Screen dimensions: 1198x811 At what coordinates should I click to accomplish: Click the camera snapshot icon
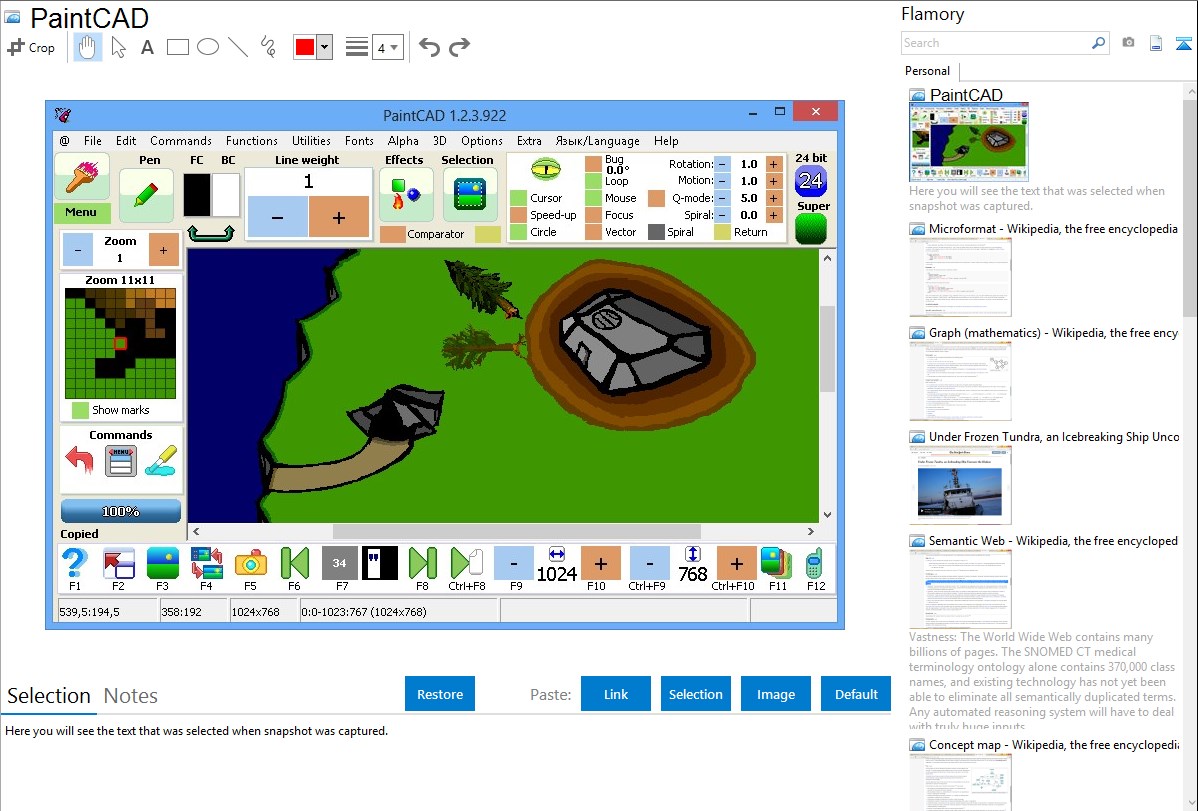(1128, 43)
